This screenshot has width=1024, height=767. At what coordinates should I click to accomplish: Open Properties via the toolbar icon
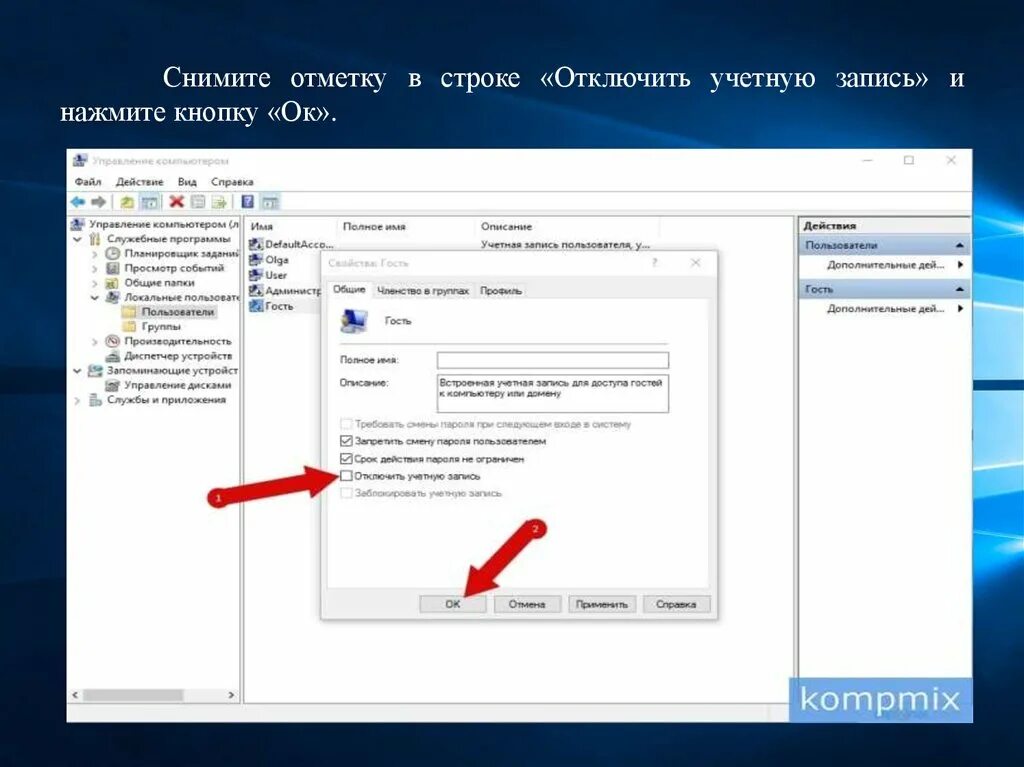pyautogui.click(x=198, y=202)
